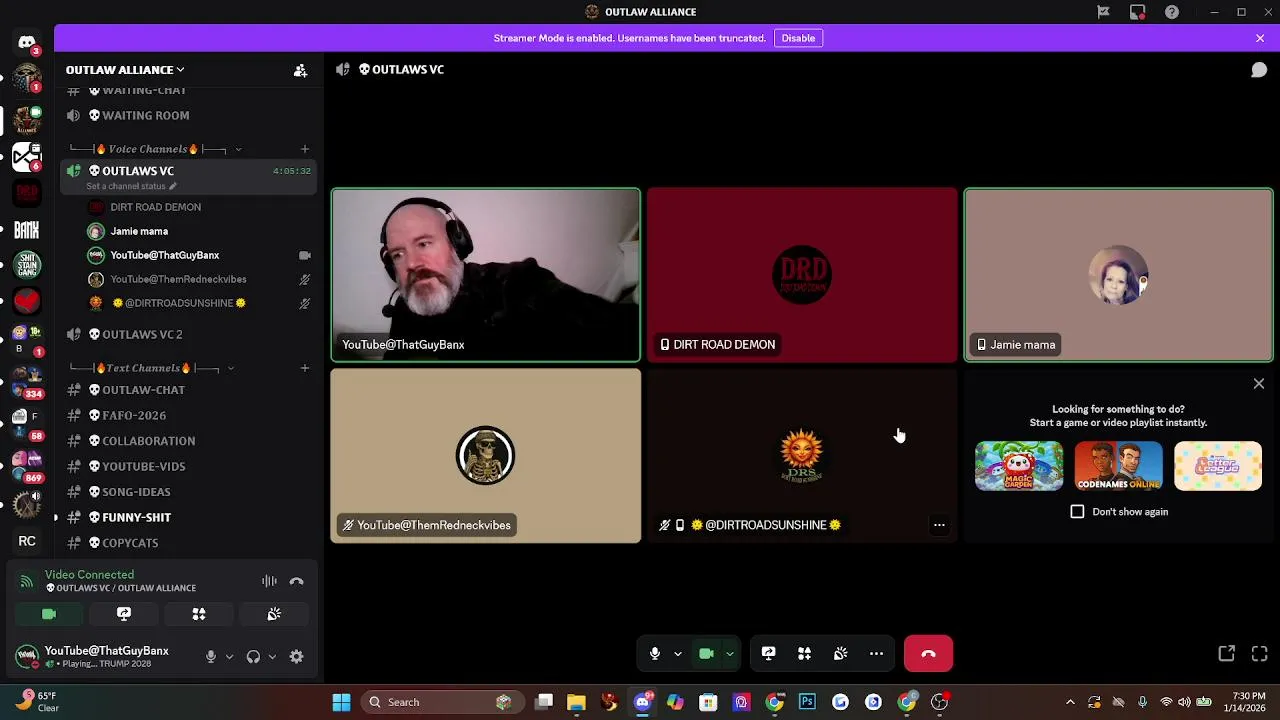Launch Magic Garden activity thumbnail
Viewport: 1280px width, 720px height.
point(1019,466)
